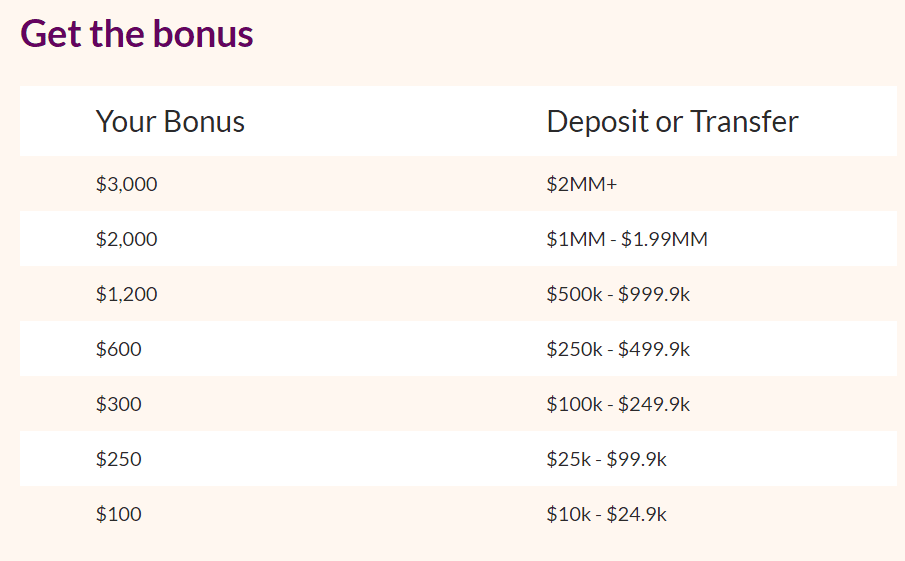The width and height of the screenshot is (905, 561).
Task: Click the $1MM - $1.99MM deposit range
Action: pyautogui.click(x=627, y=239)
